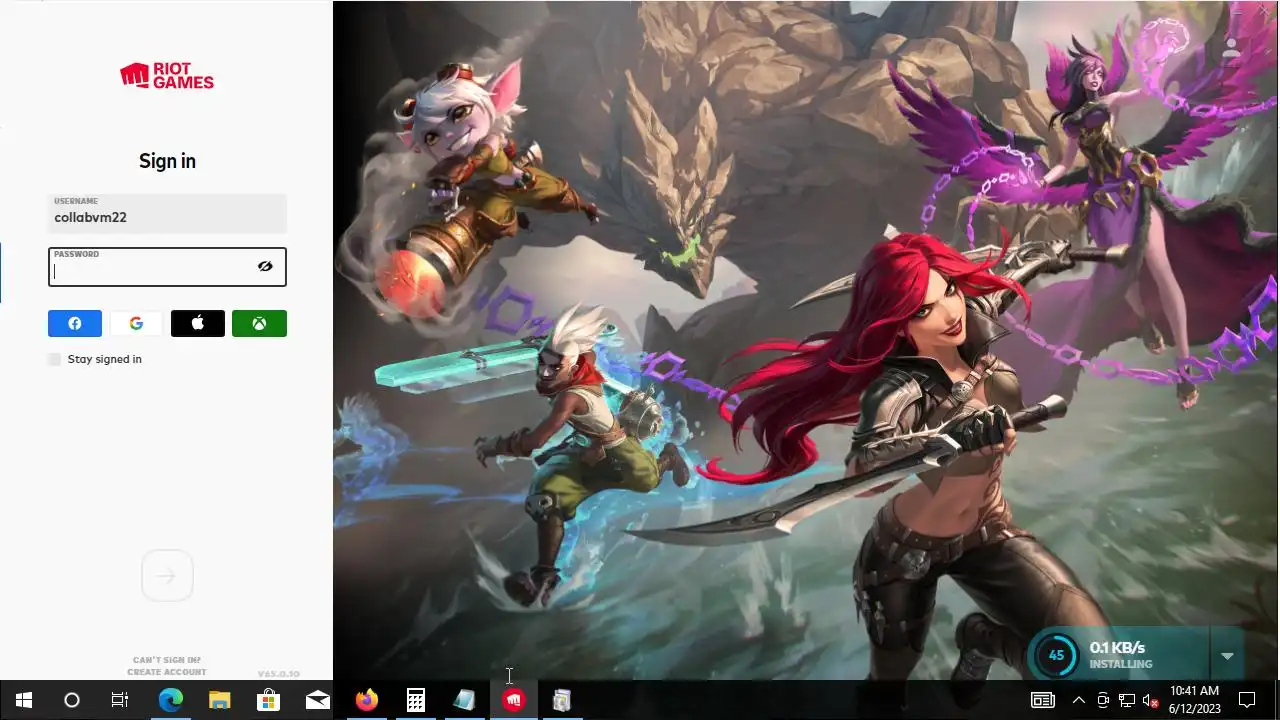
Task: Click the version number V65.0.10
Action: tap(278, 674)
